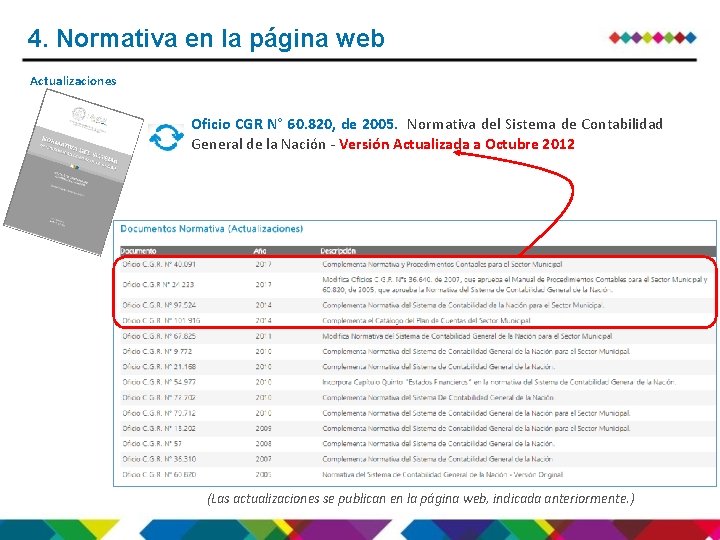
Task: Open Oficio C.G.R. N° 54.977
Action: (x=159, y=382)
